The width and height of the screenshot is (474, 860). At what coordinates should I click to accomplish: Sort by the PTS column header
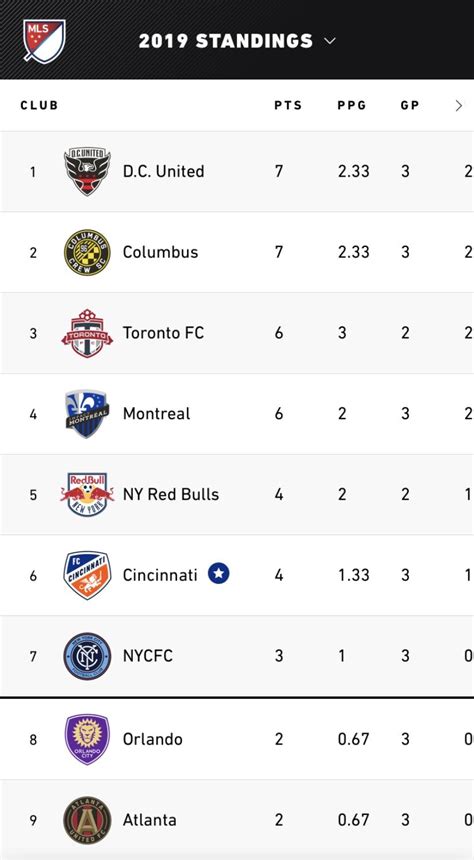pyautogui.click(x=288, y=105)
